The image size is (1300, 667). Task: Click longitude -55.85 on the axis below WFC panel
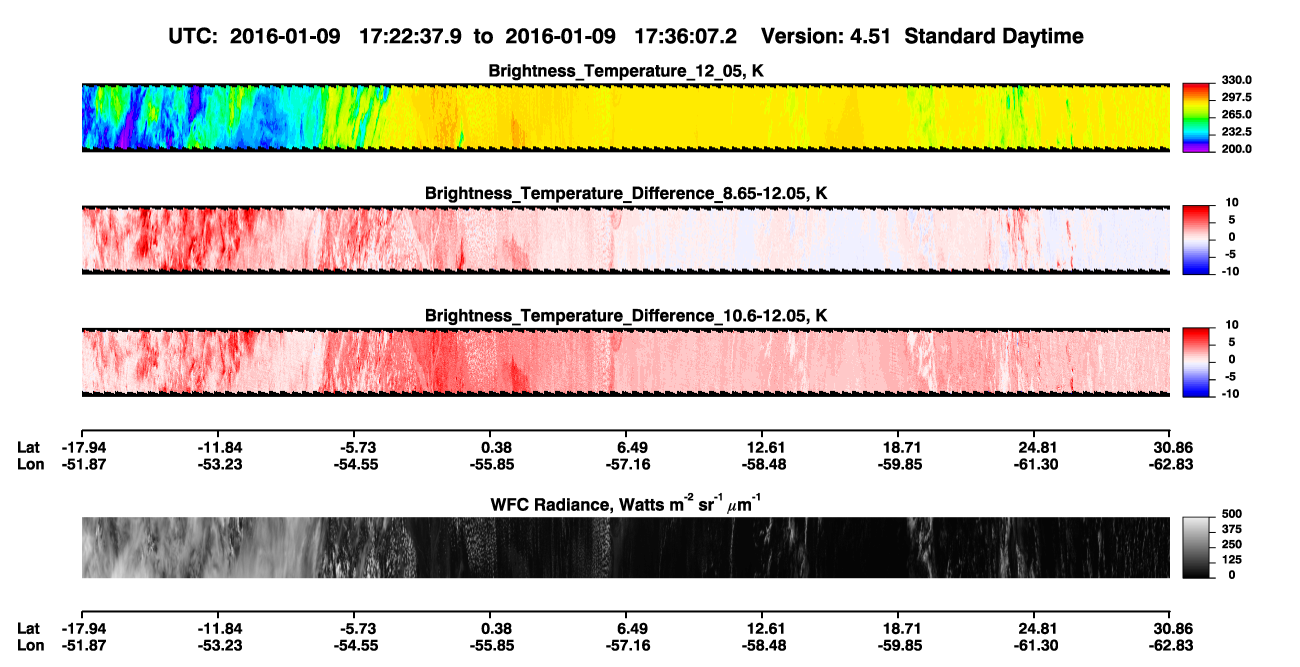click(490, 645)
